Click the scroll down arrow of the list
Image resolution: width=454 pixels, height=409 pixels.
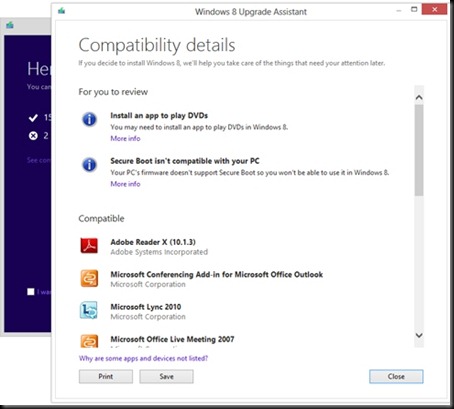(x=419, y=335)
